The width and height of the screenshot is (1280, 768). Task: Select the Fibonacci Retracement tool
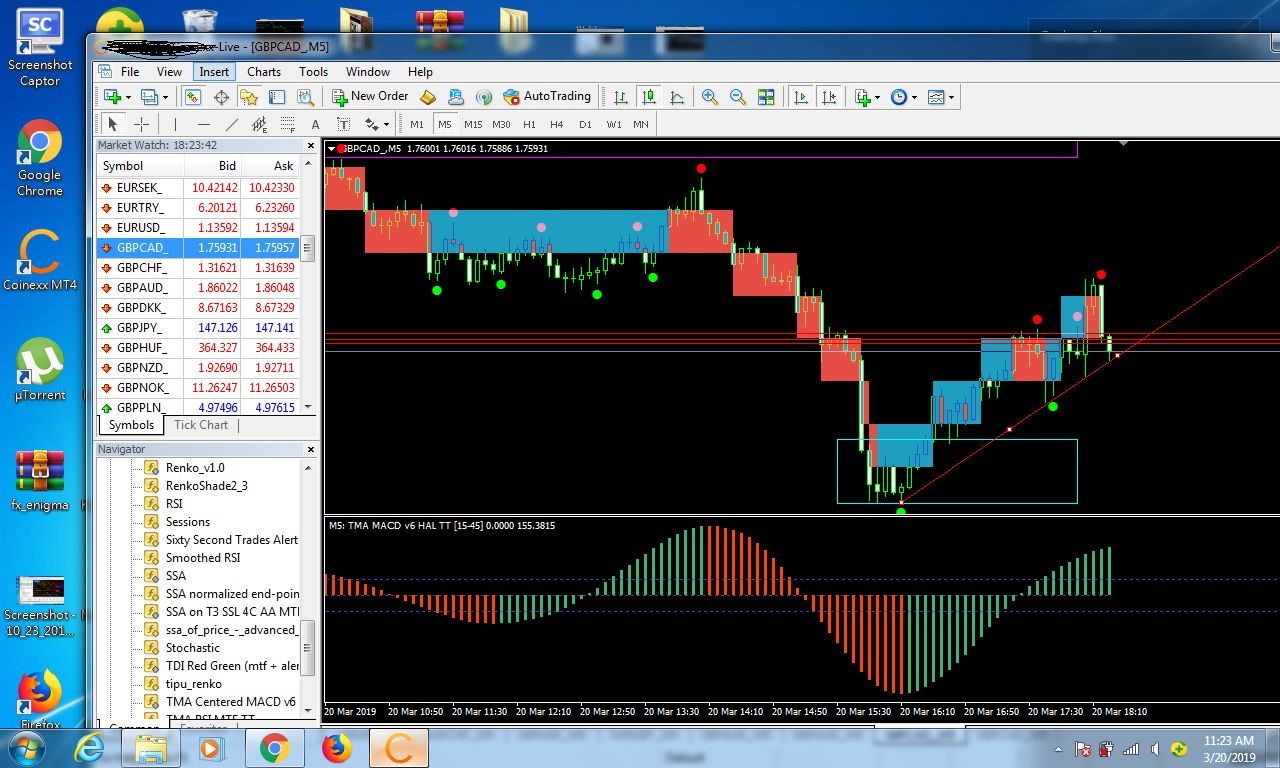point(288,124)
